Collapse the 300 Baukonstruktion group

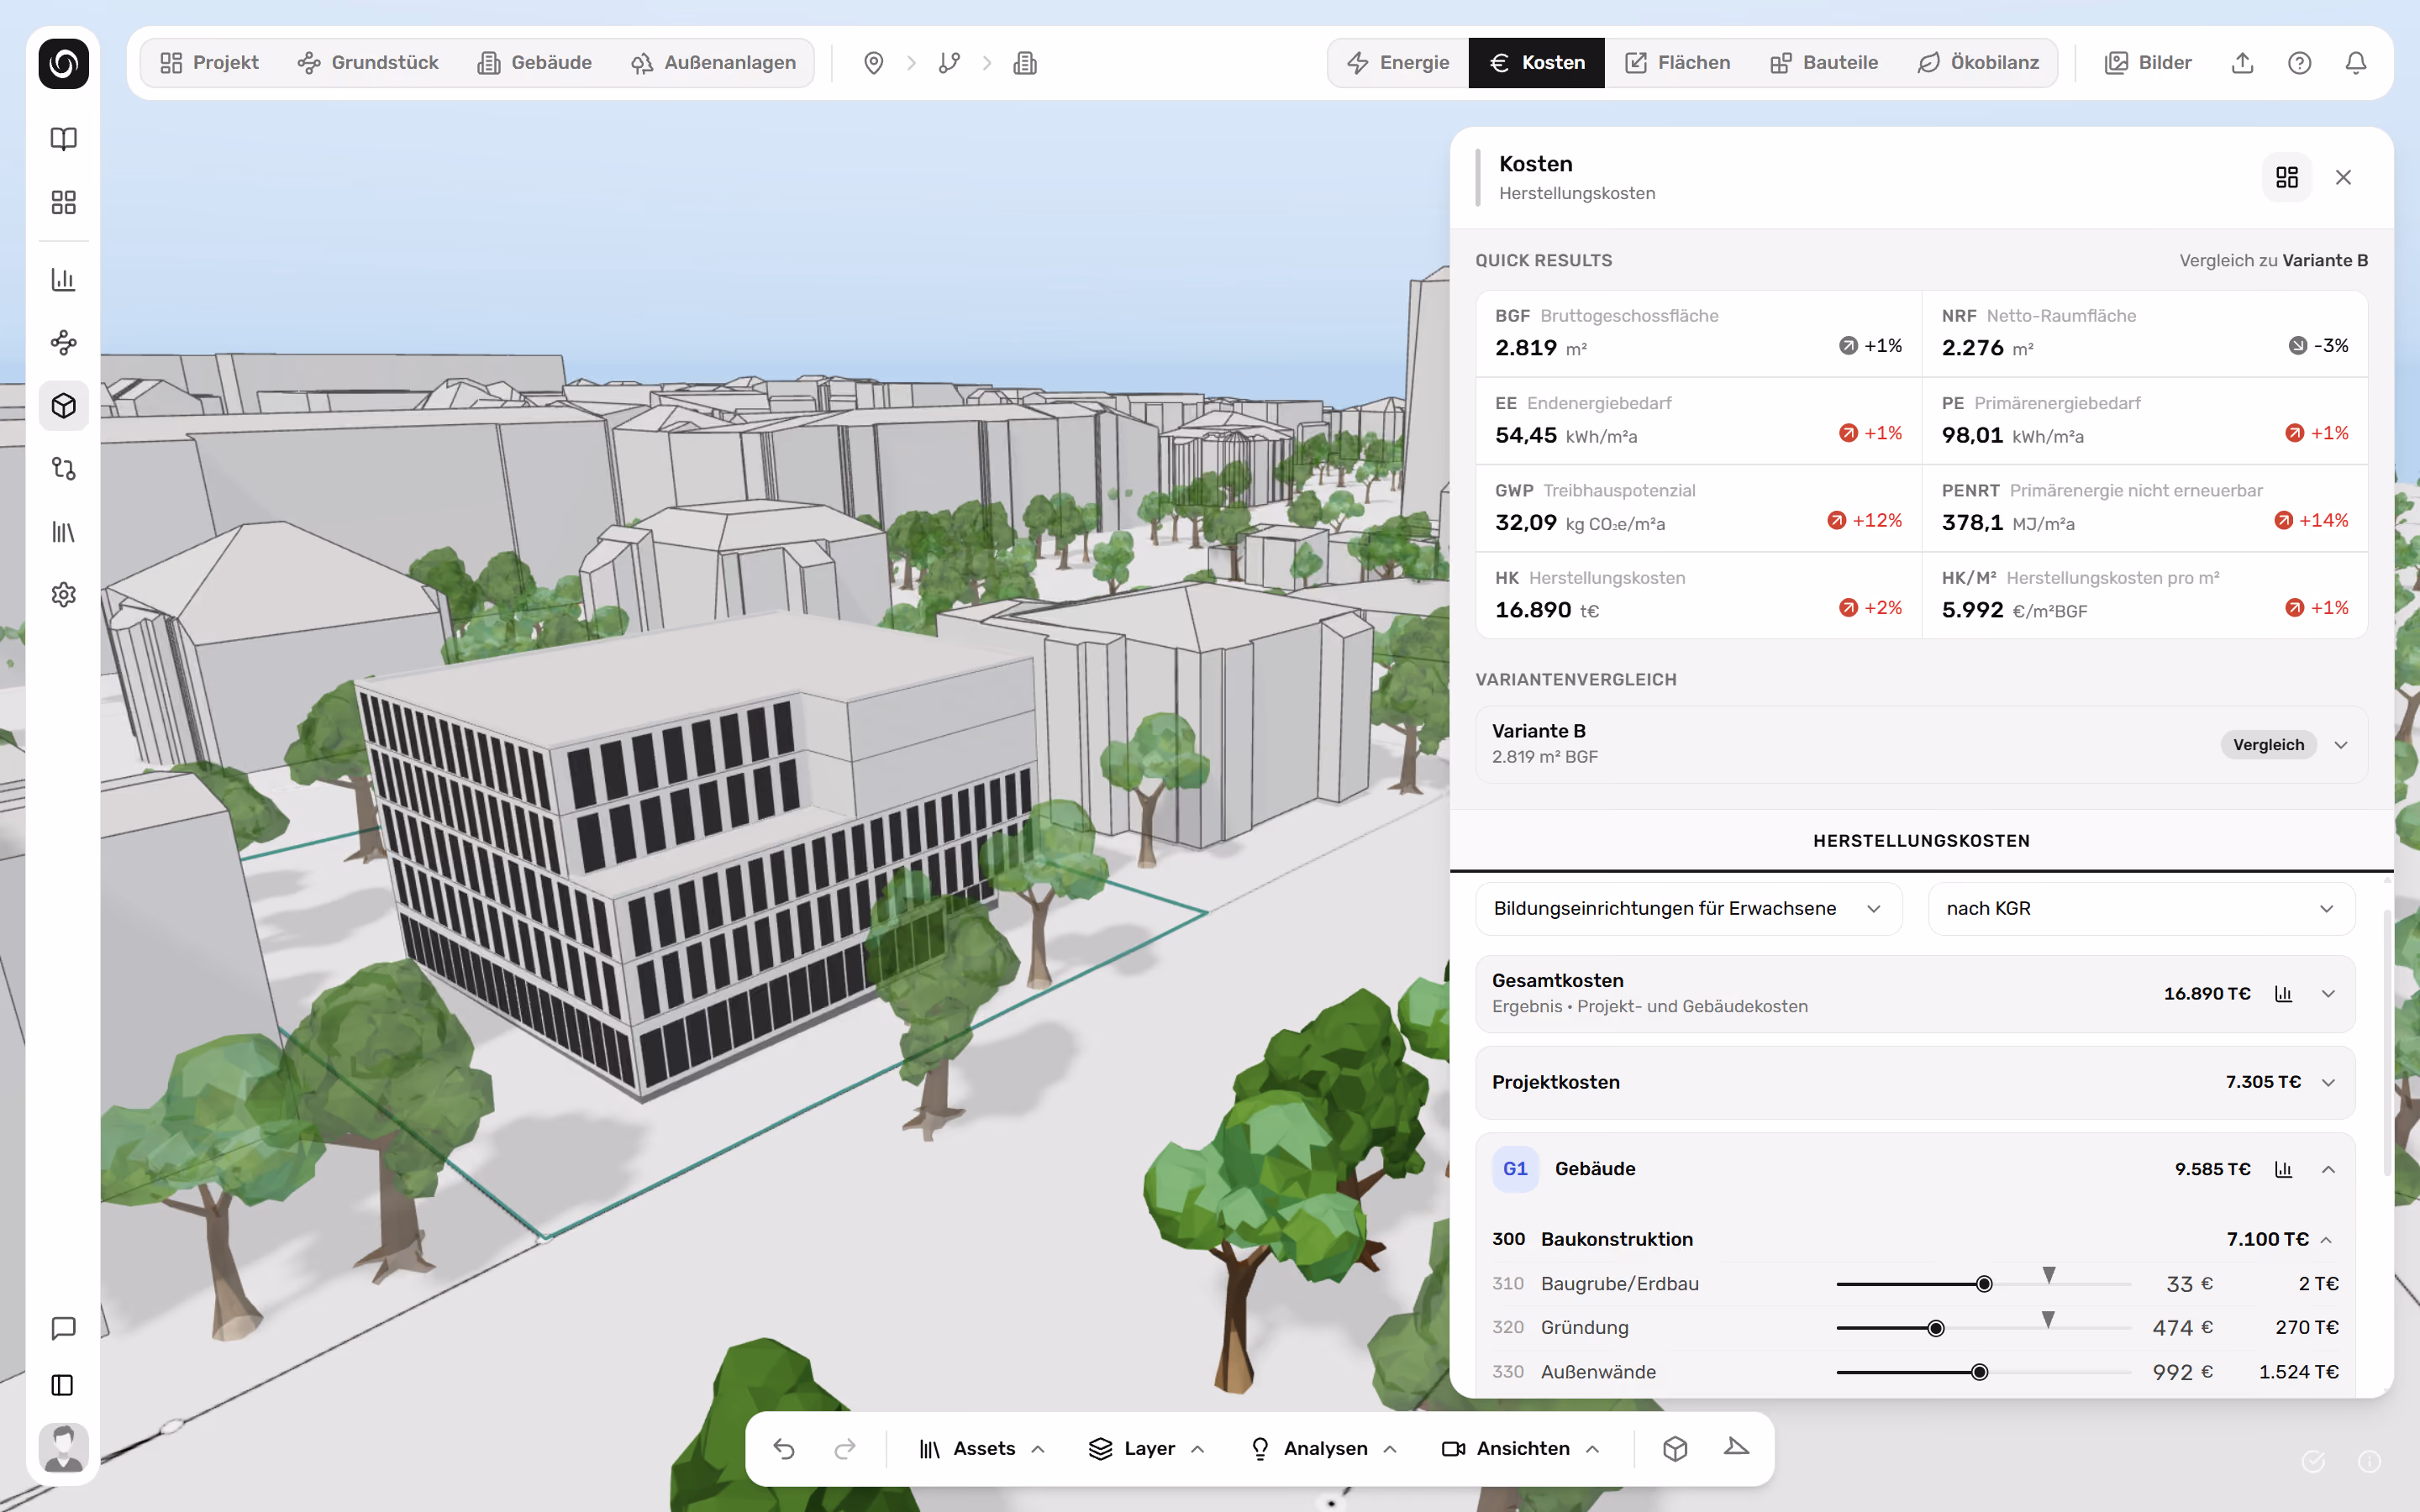point(2326,1240)
